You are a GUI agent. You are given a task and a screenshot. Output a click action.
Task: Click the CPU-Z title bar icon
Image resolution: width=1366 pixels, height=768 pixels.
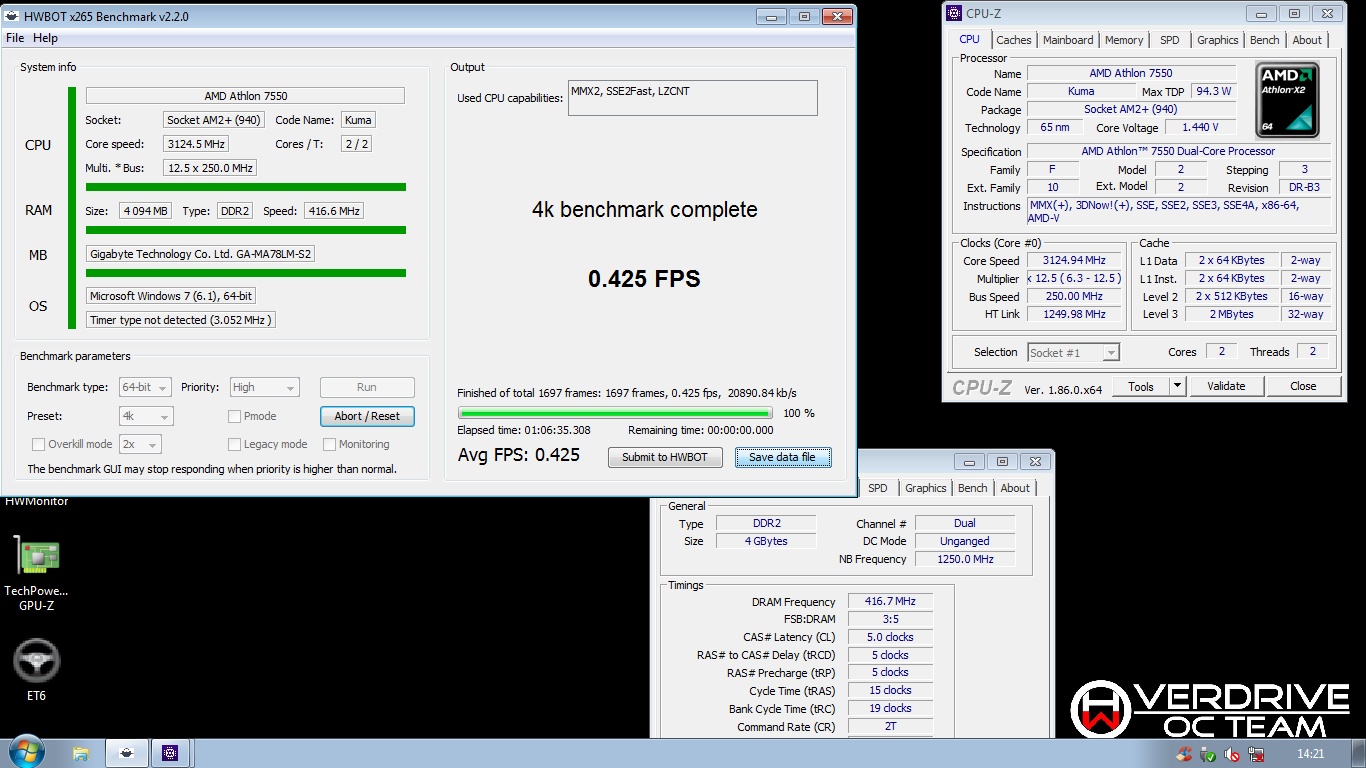click(x=954, y=13)
